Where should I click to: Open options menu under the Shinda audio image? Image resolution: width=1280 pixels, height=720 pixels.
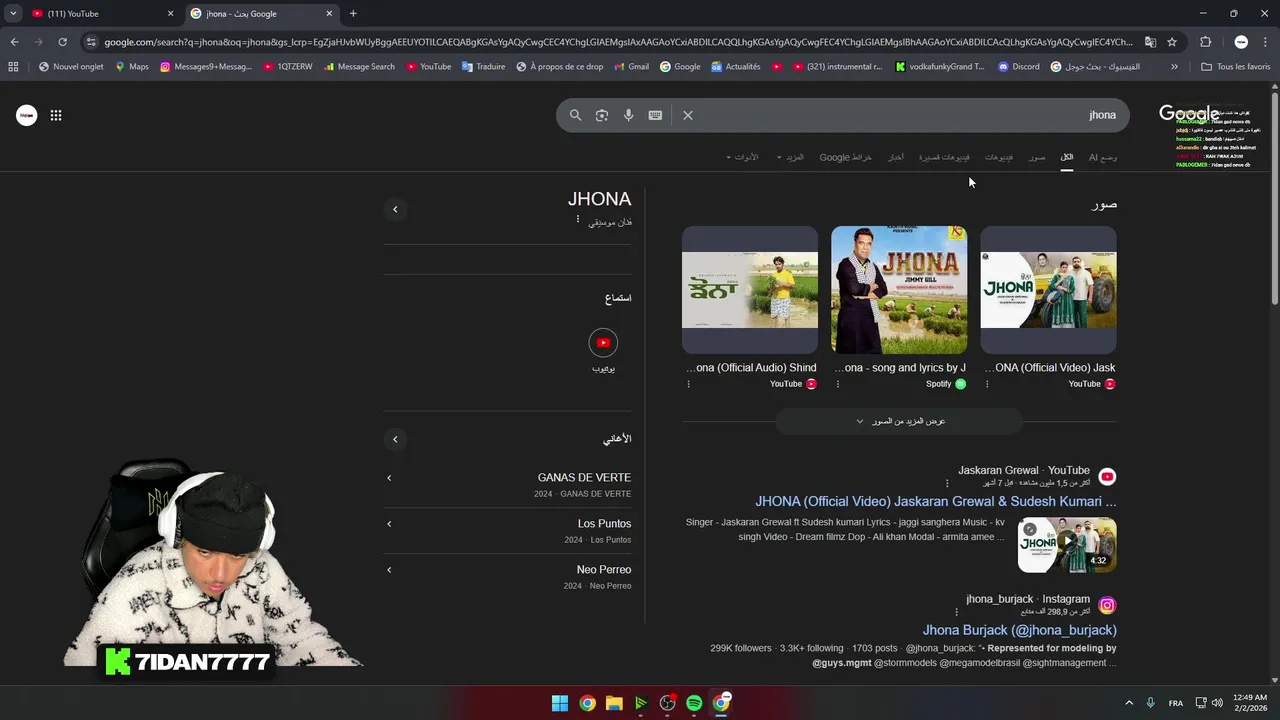click(688, 384)
